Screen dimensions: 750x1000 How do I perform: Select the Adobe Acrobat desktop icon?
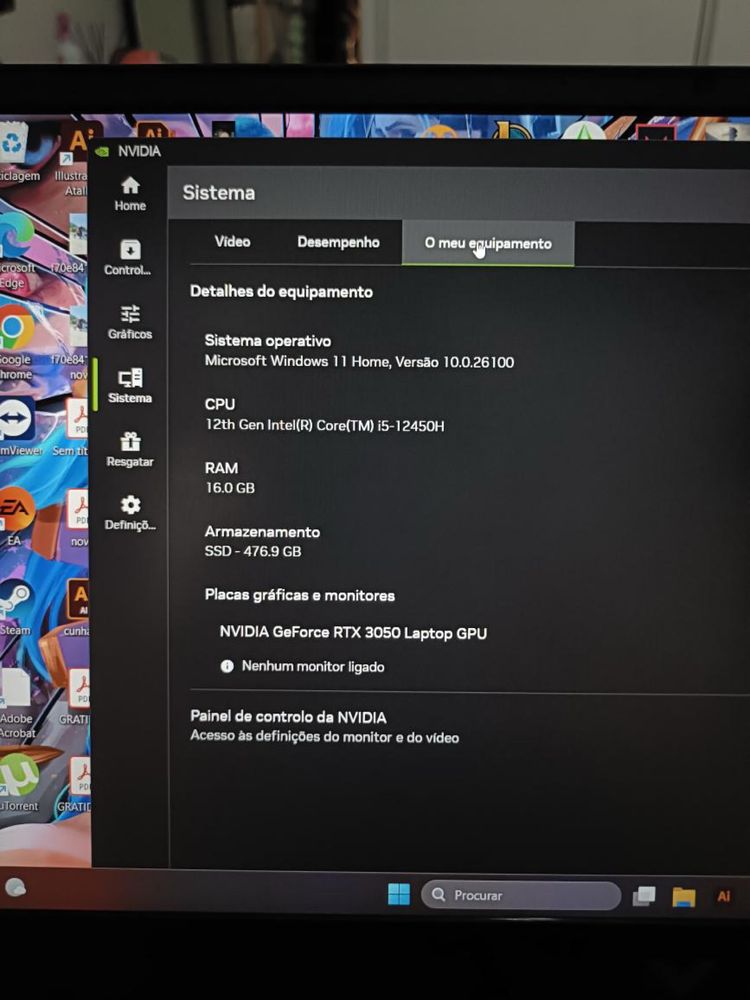tap(17, 703)
